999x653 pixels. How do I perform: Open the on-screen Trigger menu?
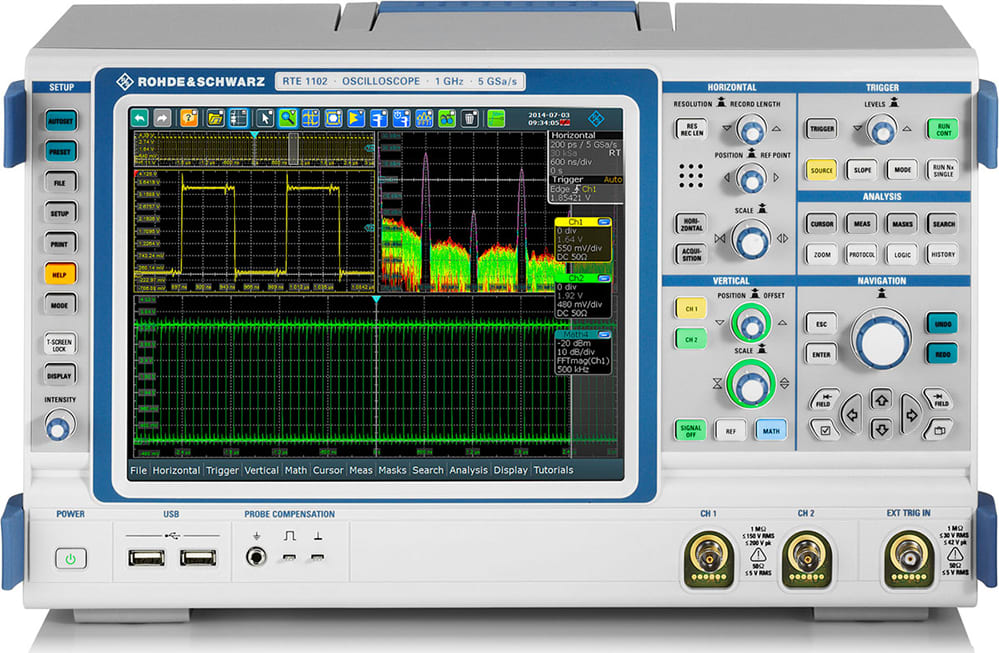click(x=222, y=470)
